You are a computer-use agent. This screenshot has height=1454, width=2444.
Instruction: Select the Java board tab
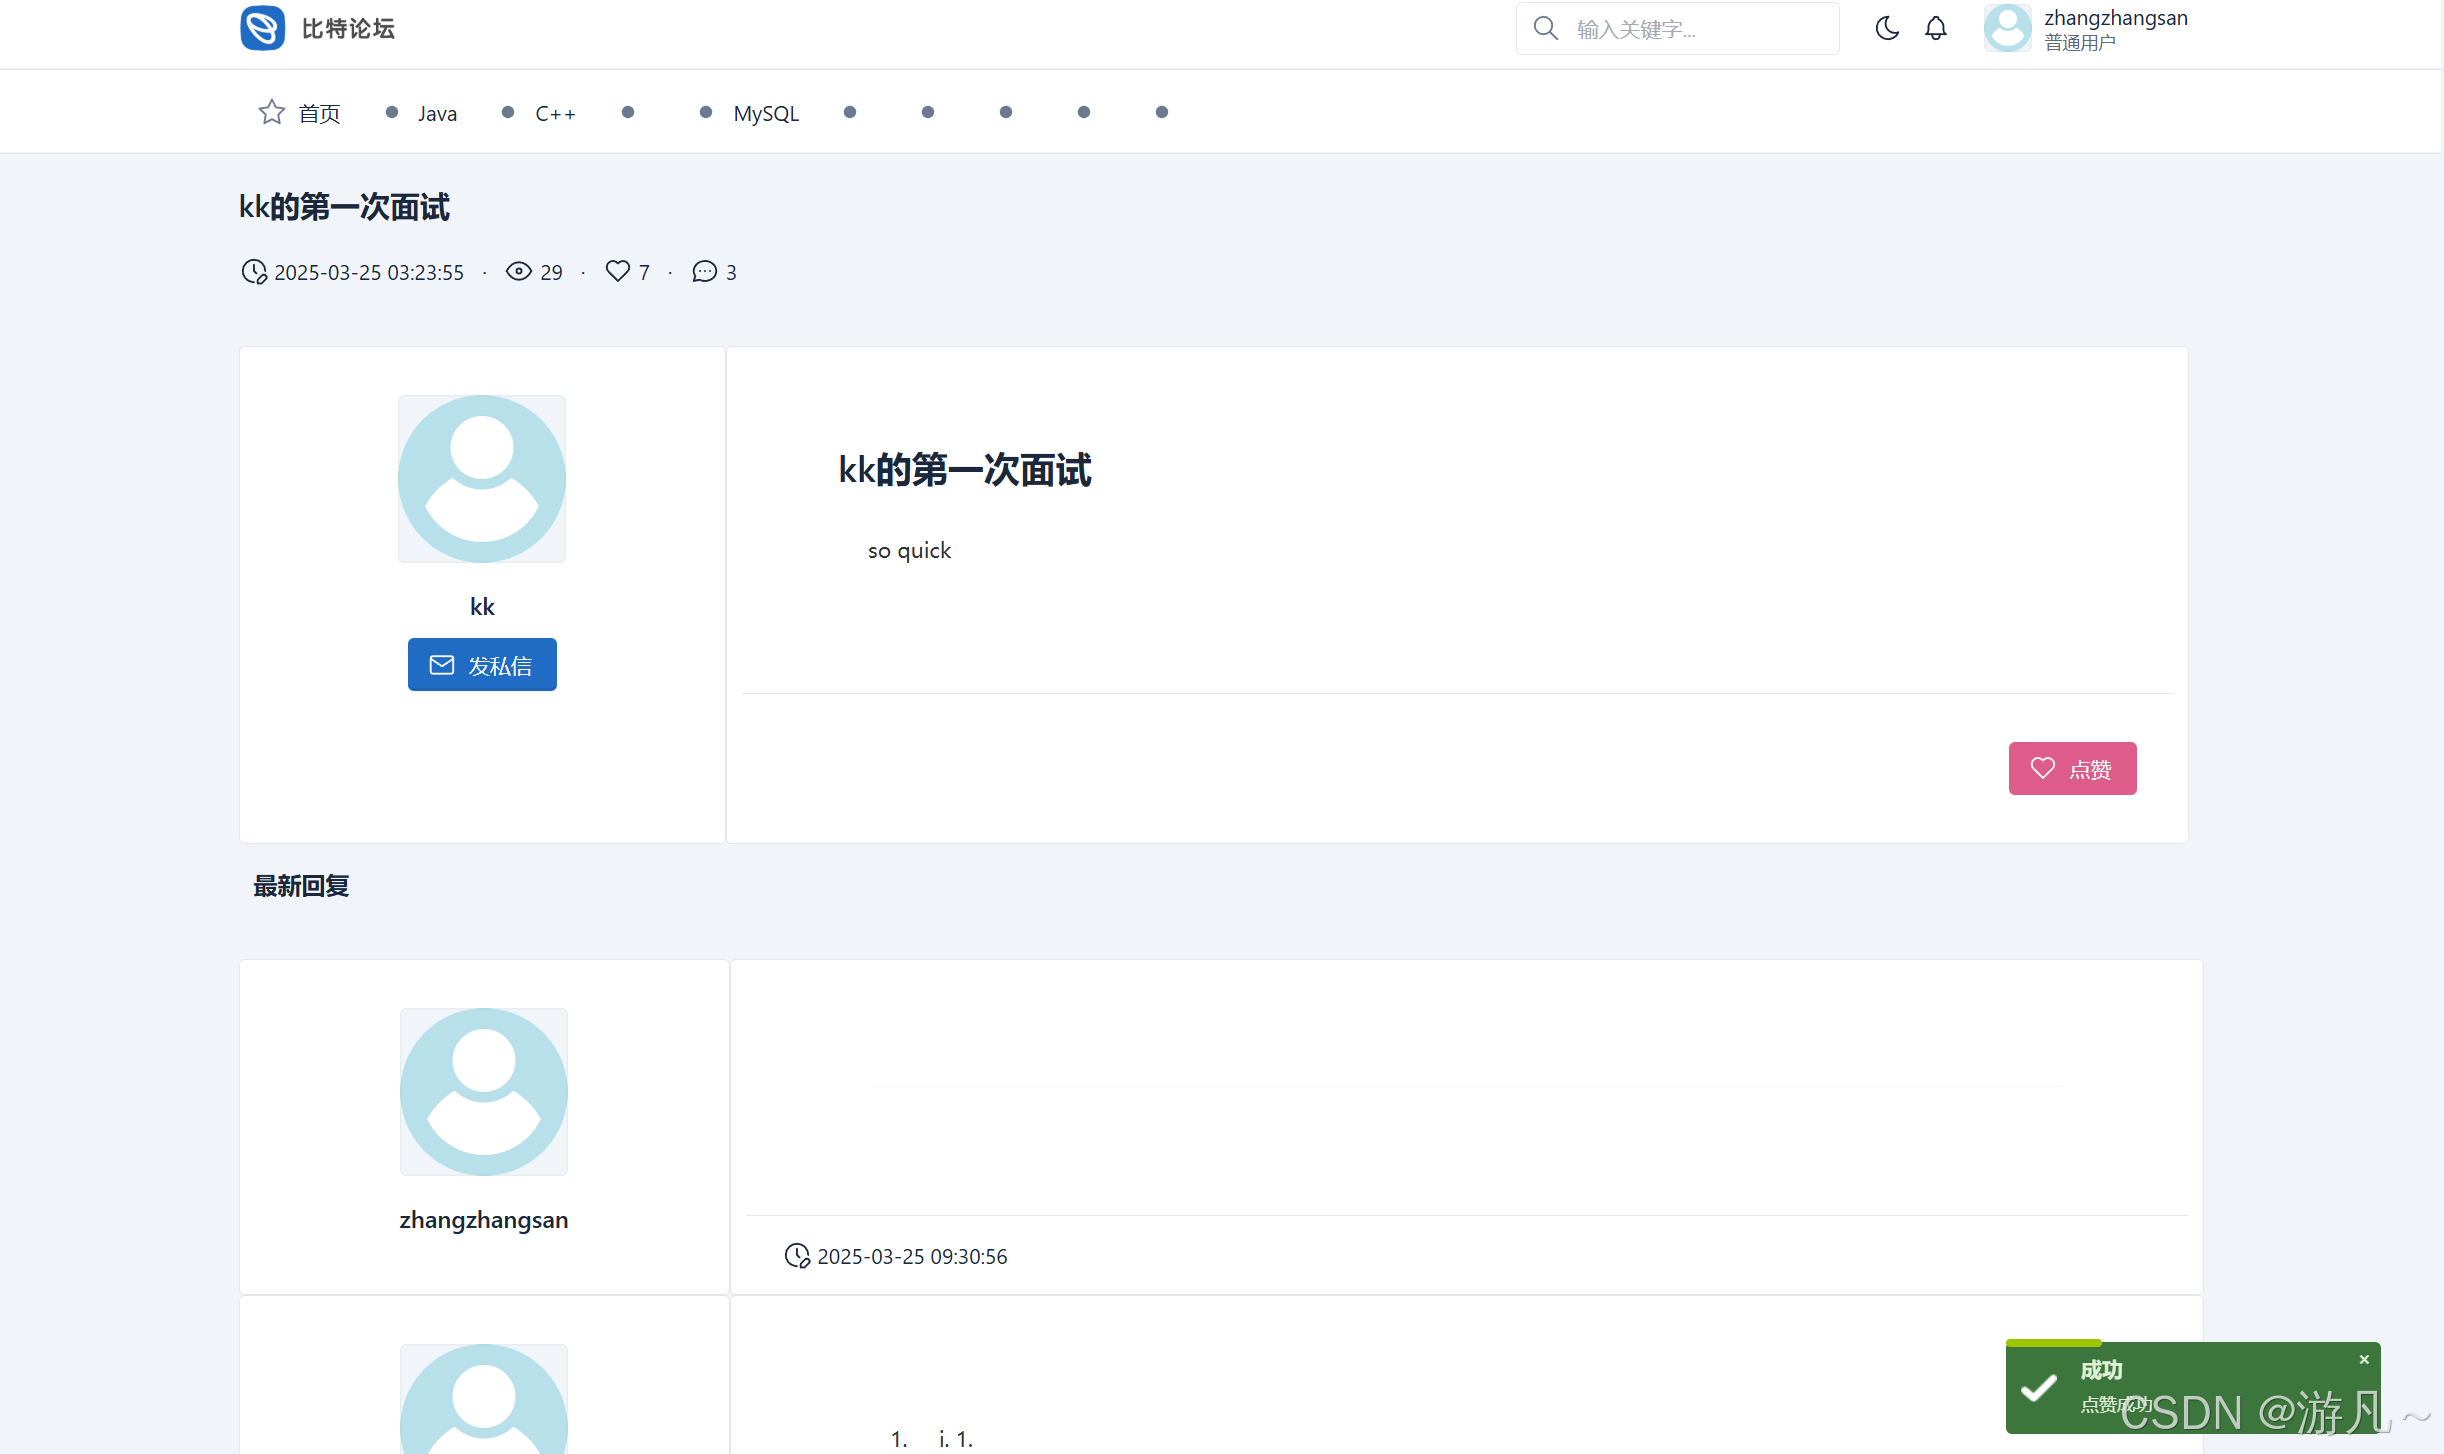coord(437,113)
